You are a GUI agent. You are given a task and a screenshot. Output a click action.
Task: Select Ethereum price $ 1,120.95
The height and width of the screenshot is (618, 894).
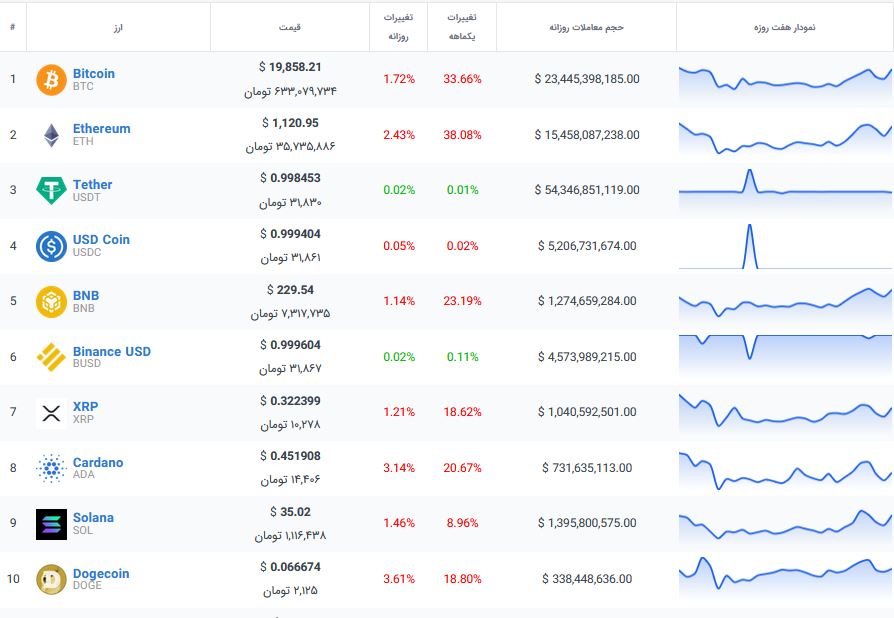coord(290,123)
